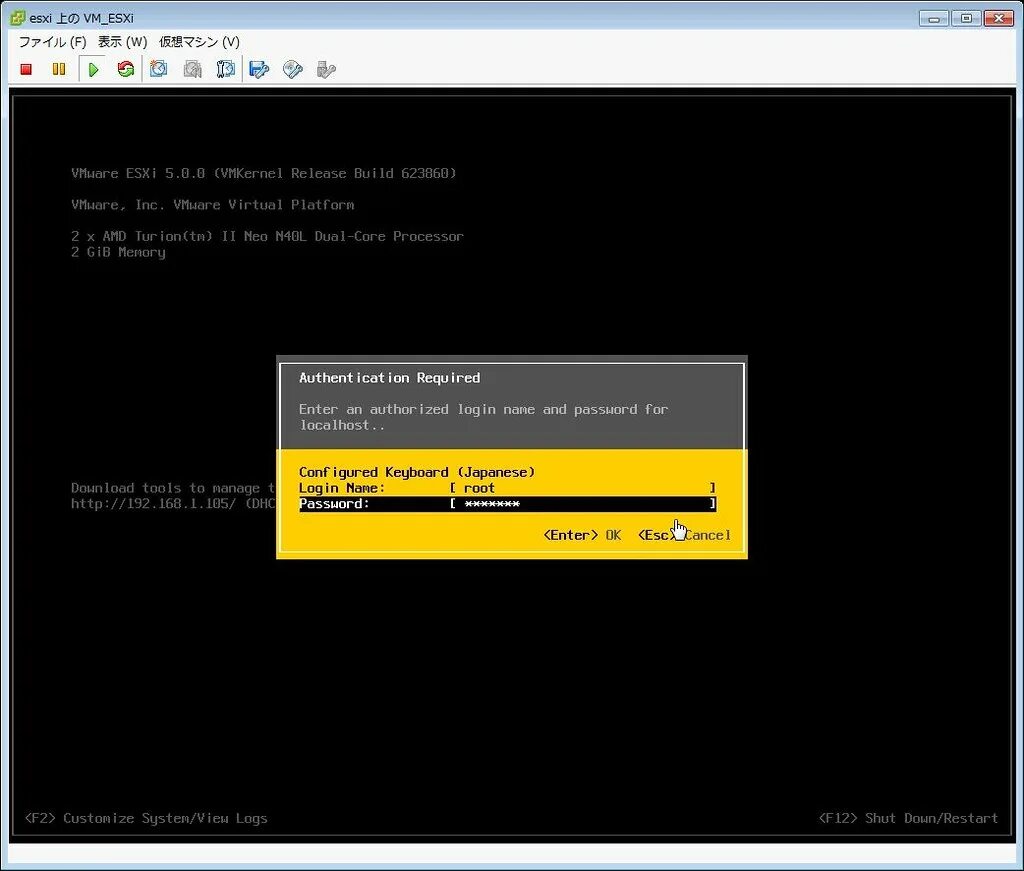Power off VM with red stop icon
Viewport: 1024px width, 871px height.
[26, 69]
